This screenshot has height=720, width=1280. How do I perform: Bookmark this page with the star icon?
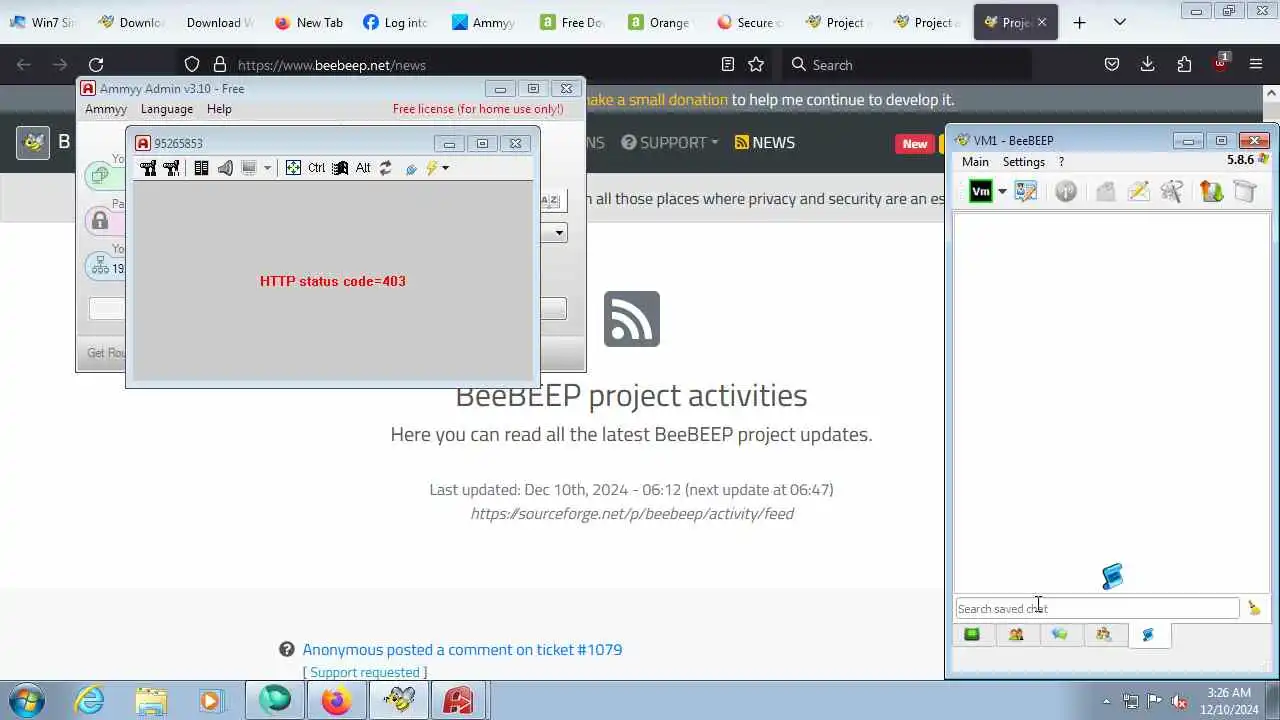[x=756, y=65]
